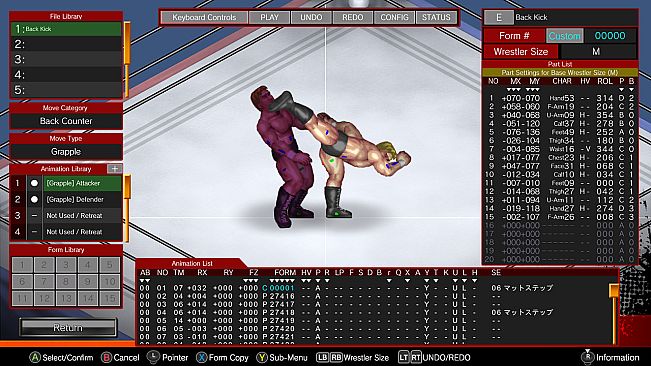The height and width of the screenshot is (366, 651).
Task: Select Form Library slot 8
Action: 66,281
